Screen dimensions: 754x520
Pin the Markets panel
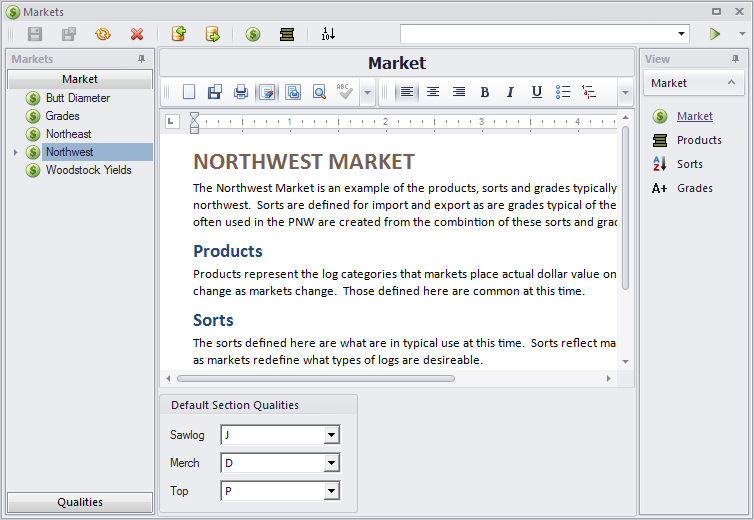(141, 59)
